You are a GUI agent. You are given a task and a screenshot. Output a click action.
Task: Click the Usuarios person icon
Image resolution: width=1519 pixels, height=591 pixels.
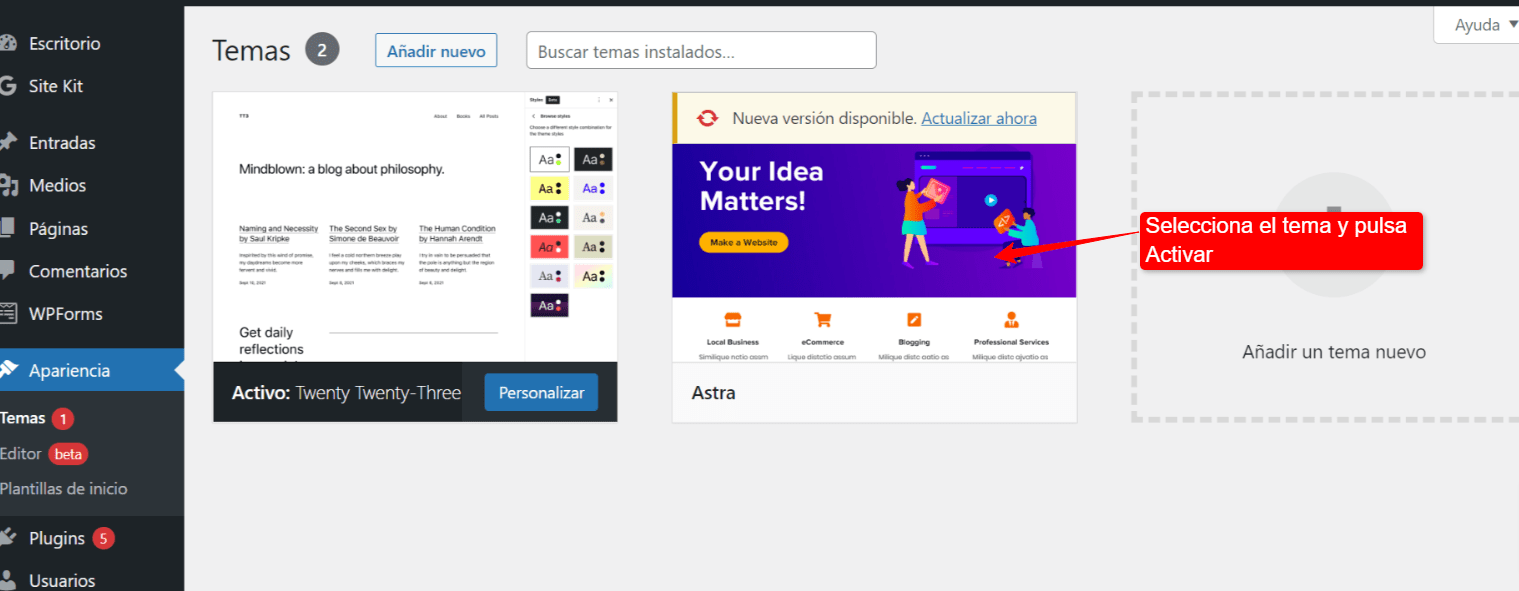pos(8,580)
